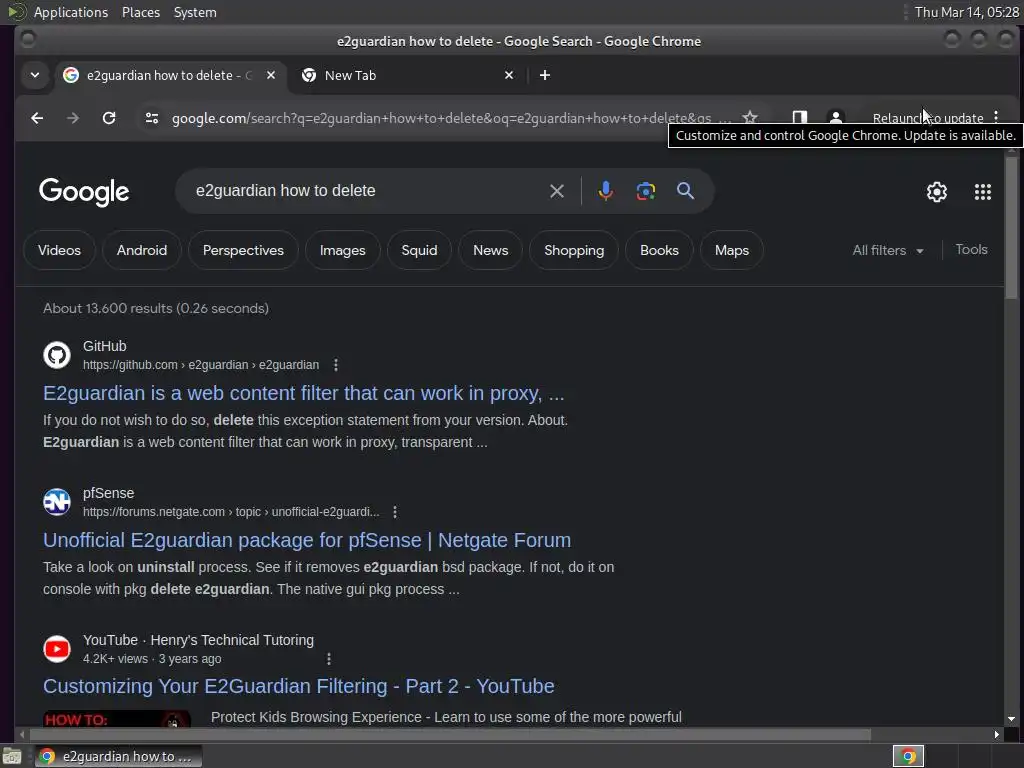Filter results by Books
This screenshot has width=1024, height=768.
[x=659, y=250]
